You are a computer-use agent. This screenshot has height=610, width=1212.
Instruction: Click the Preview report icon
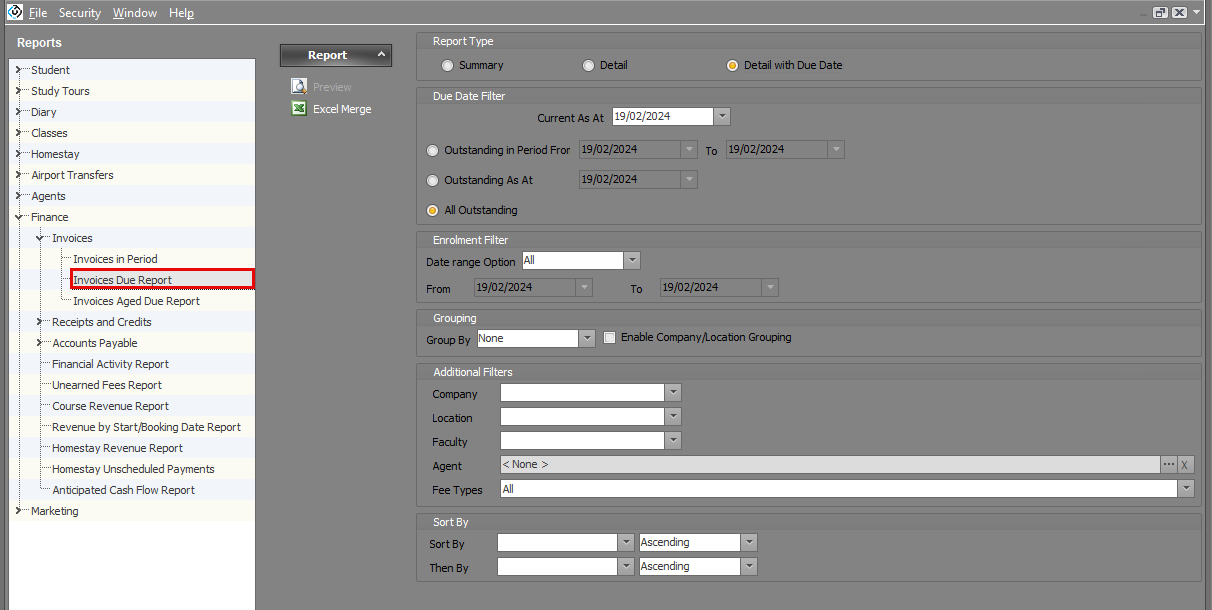coord(298,87)
